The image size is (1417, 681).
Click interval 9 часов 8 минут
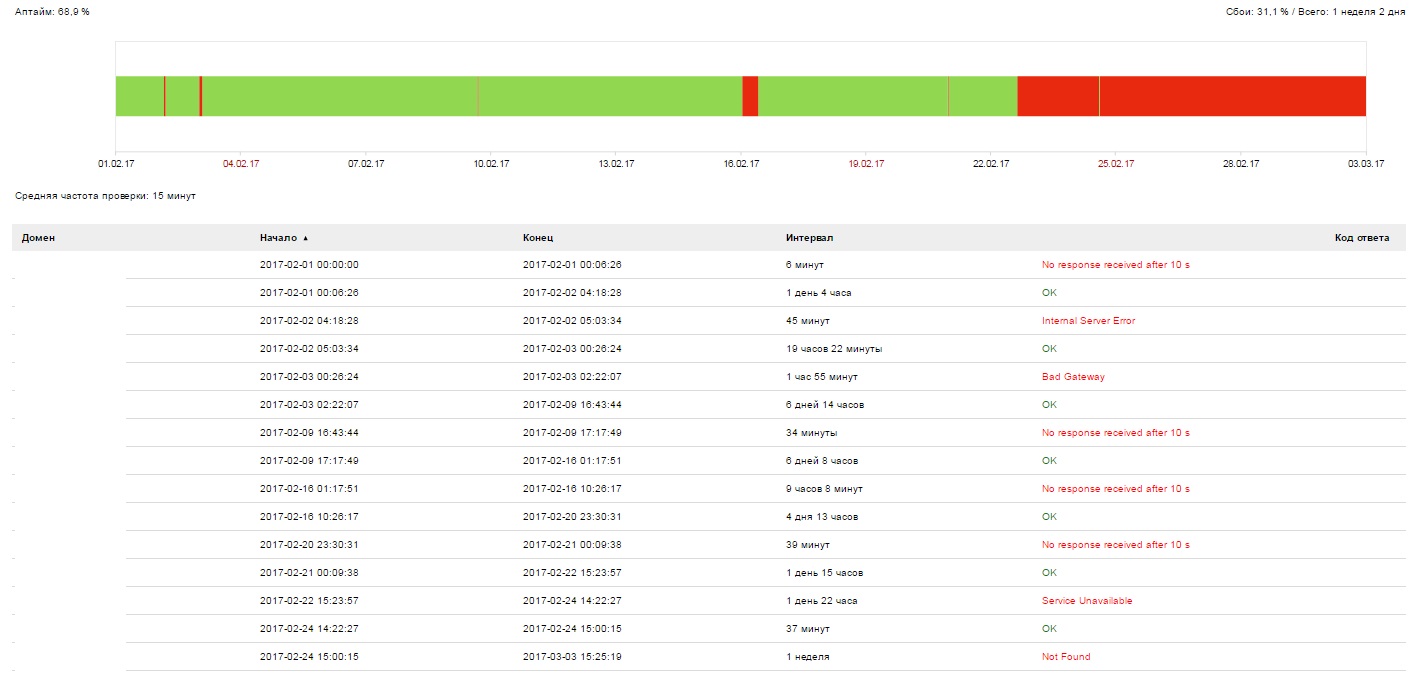click(824, 489)
